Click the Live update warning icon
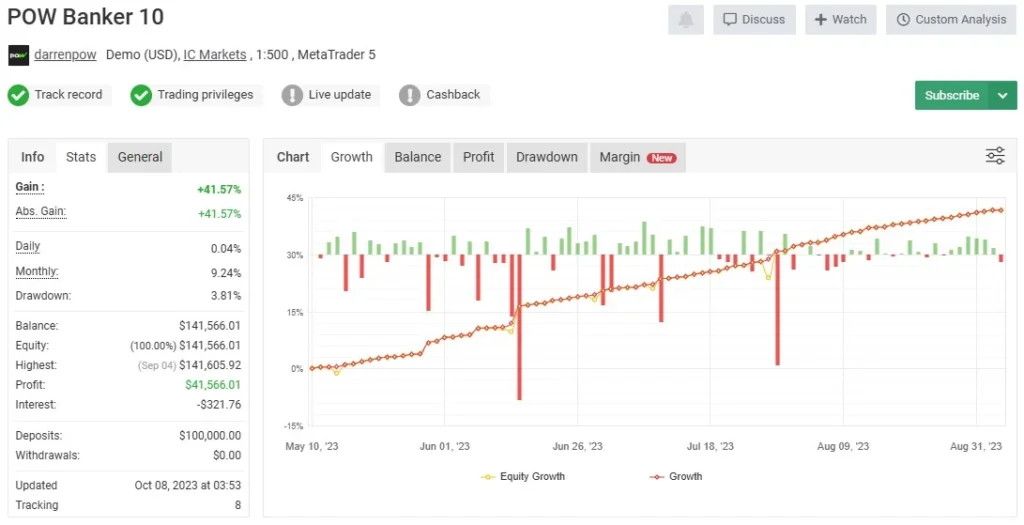 point(292,95)
